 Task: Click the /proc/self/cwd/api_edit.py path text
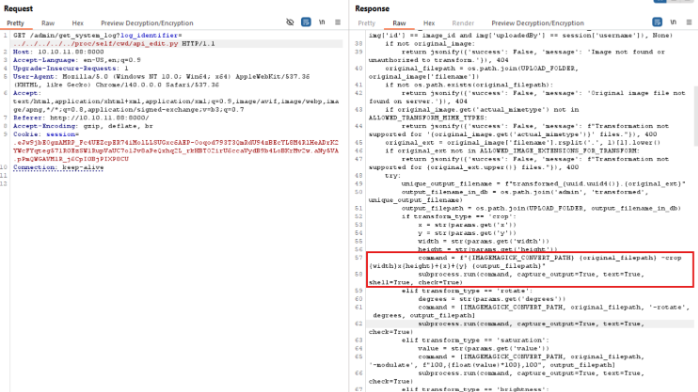(126, 44)
